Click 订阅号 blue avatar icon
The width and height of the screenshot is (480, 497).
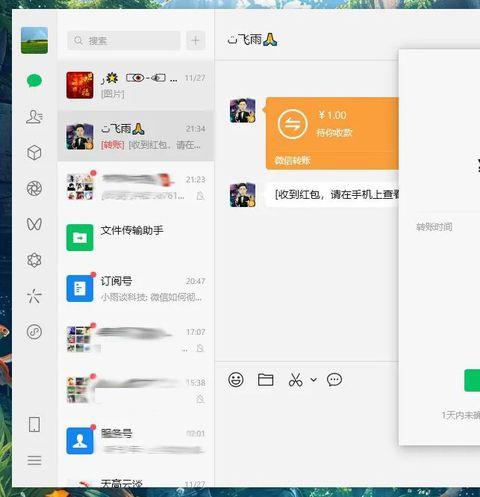[80, 288]
